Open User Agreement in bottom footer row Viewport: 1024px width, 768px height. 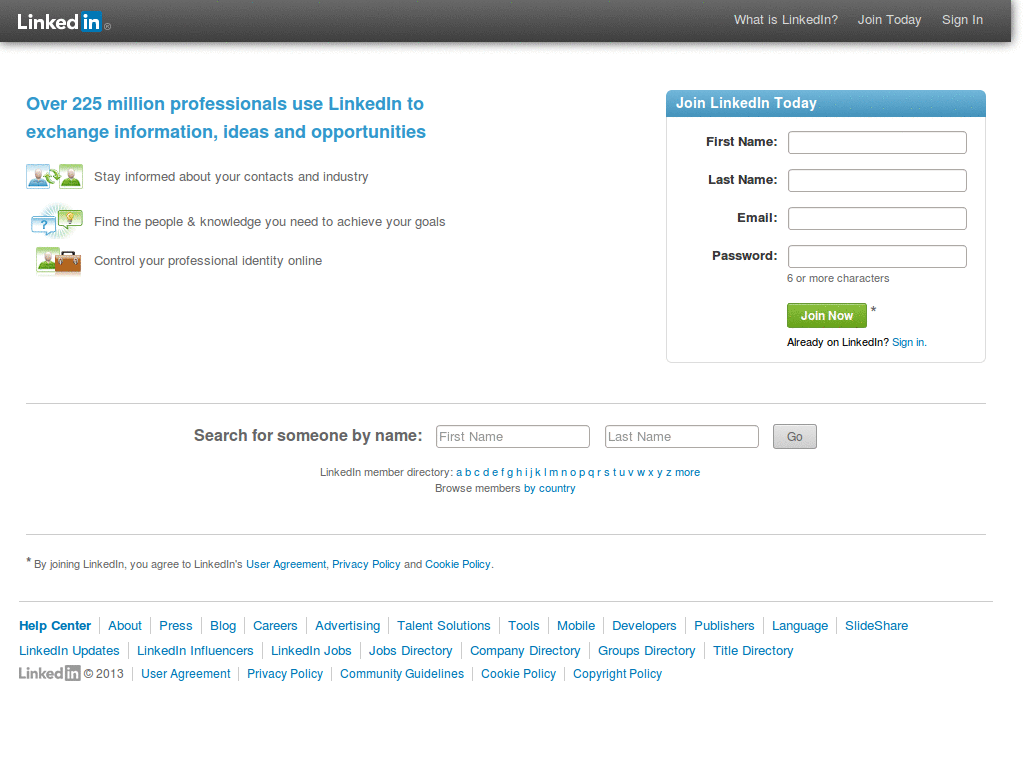click(185, 673)
